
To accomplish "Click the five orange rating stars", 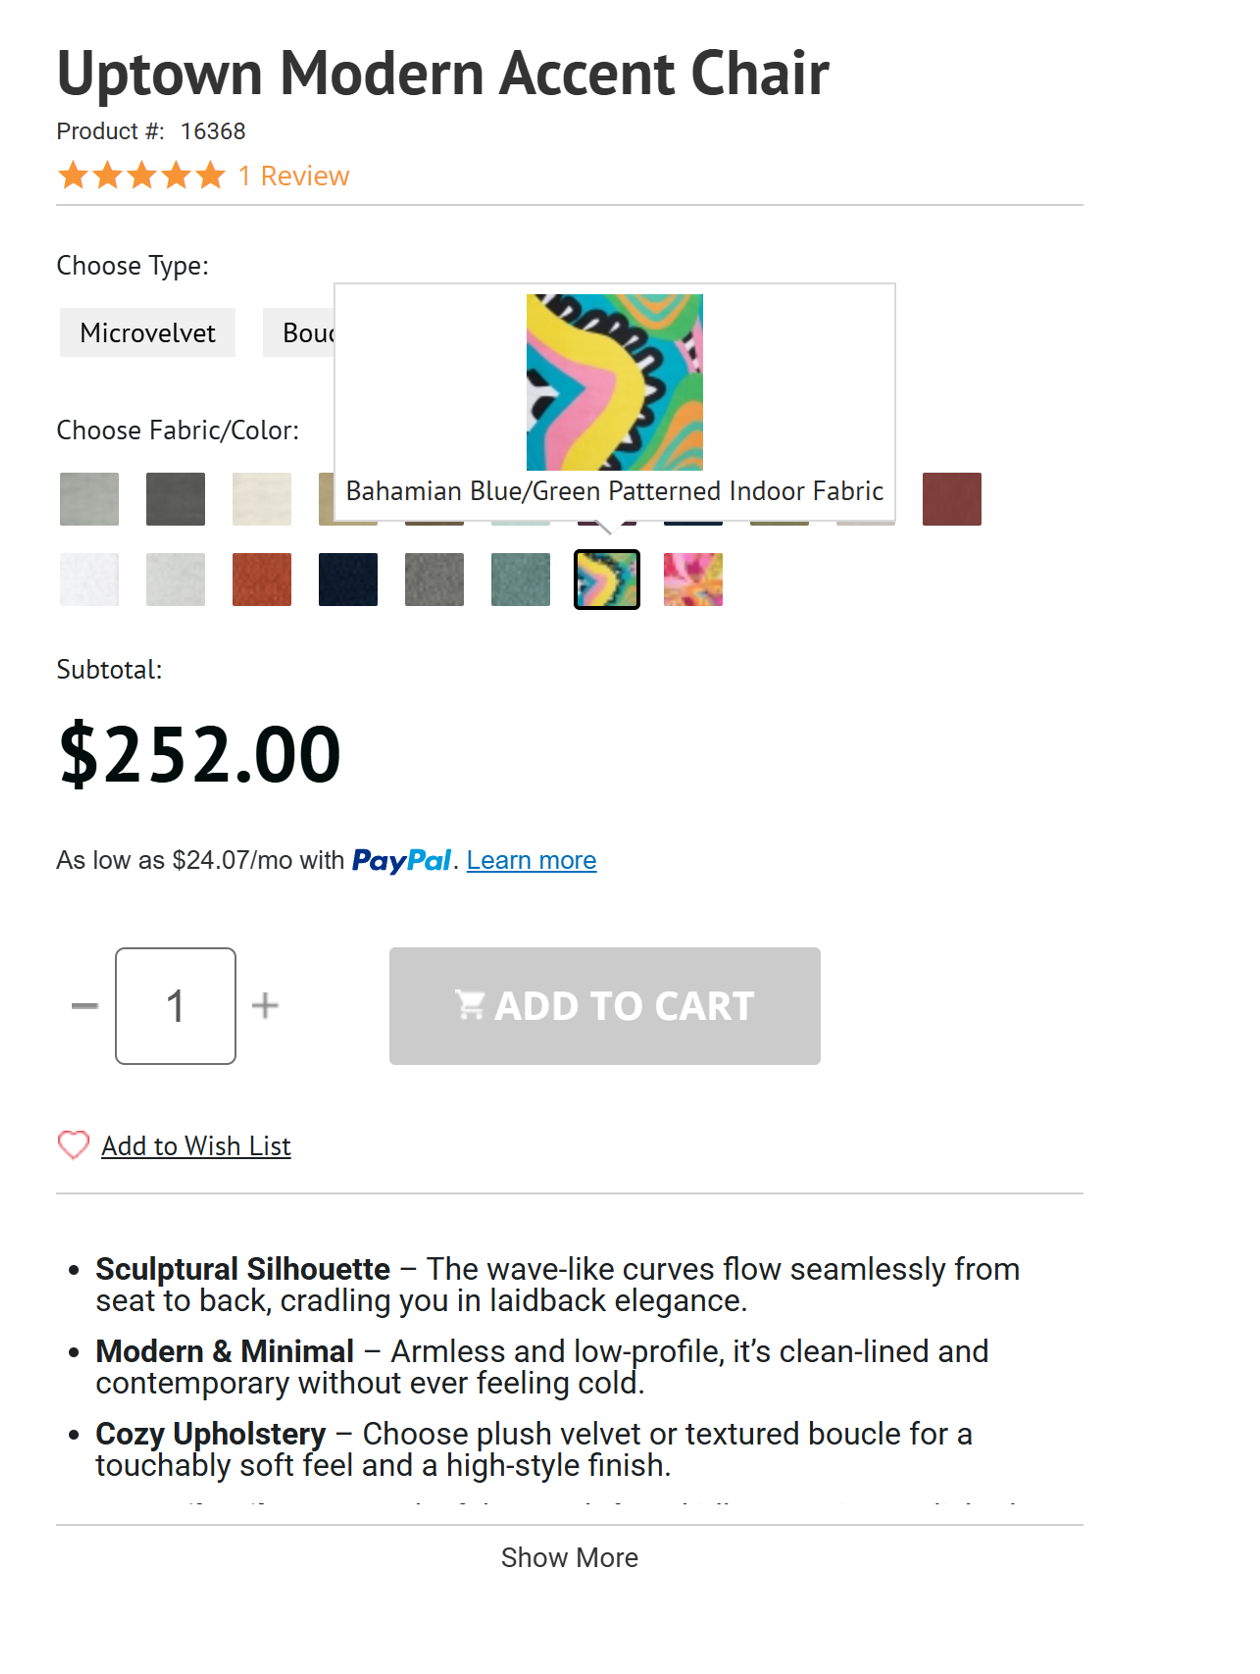I will 140,175.
